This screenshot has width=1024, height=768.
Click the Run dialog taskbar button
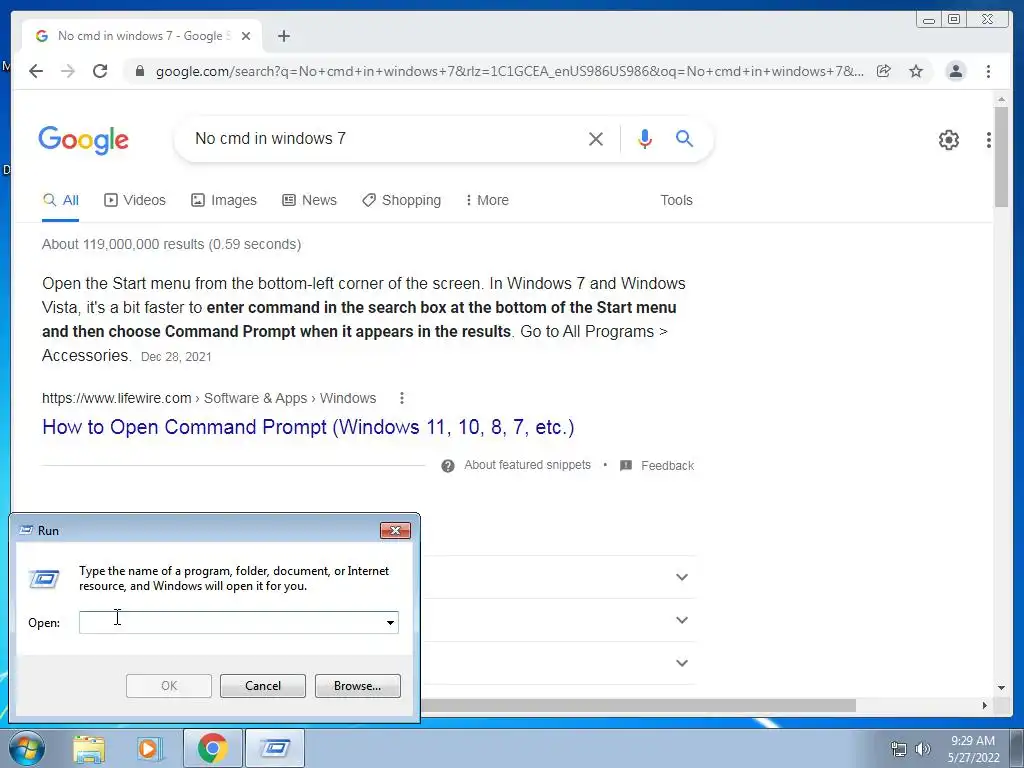[x=274, y=748]
